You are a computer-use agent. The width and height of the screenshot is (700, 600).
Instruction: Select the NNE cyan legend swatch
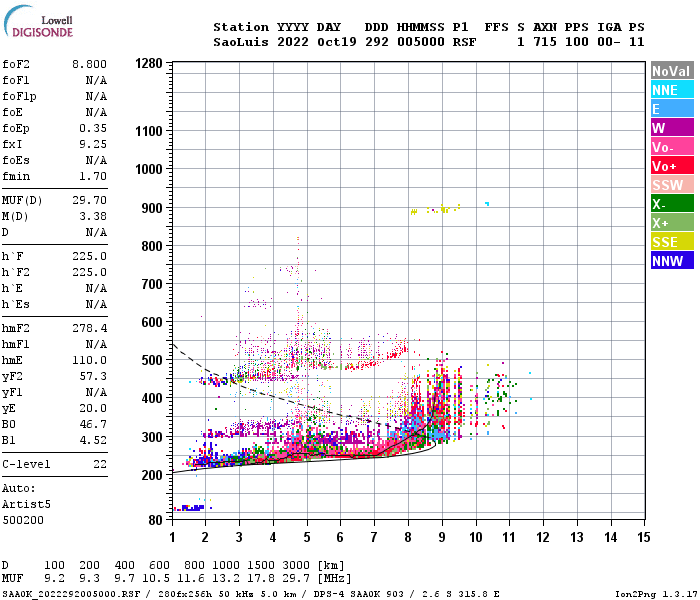pyautogui.click(x=672, y=90)
